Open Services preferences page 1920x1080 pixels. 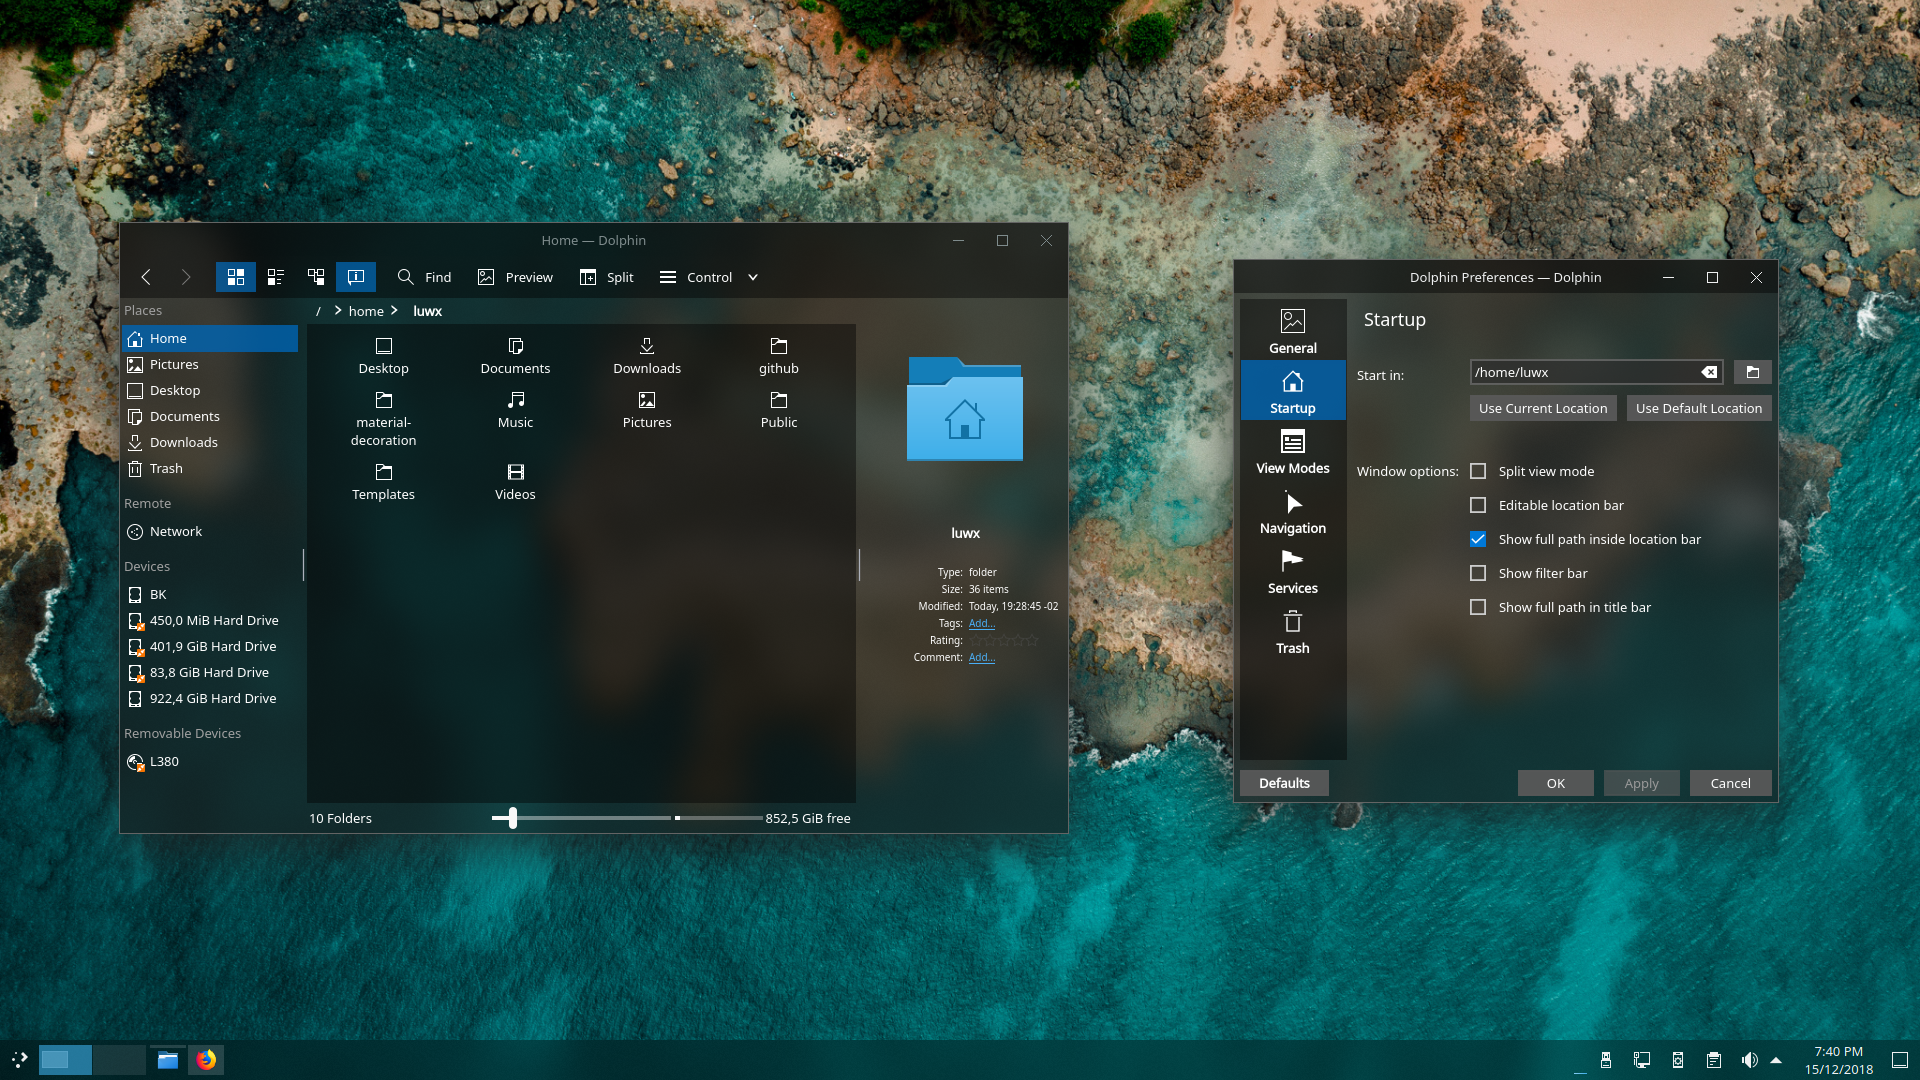tap(1293, 572)
